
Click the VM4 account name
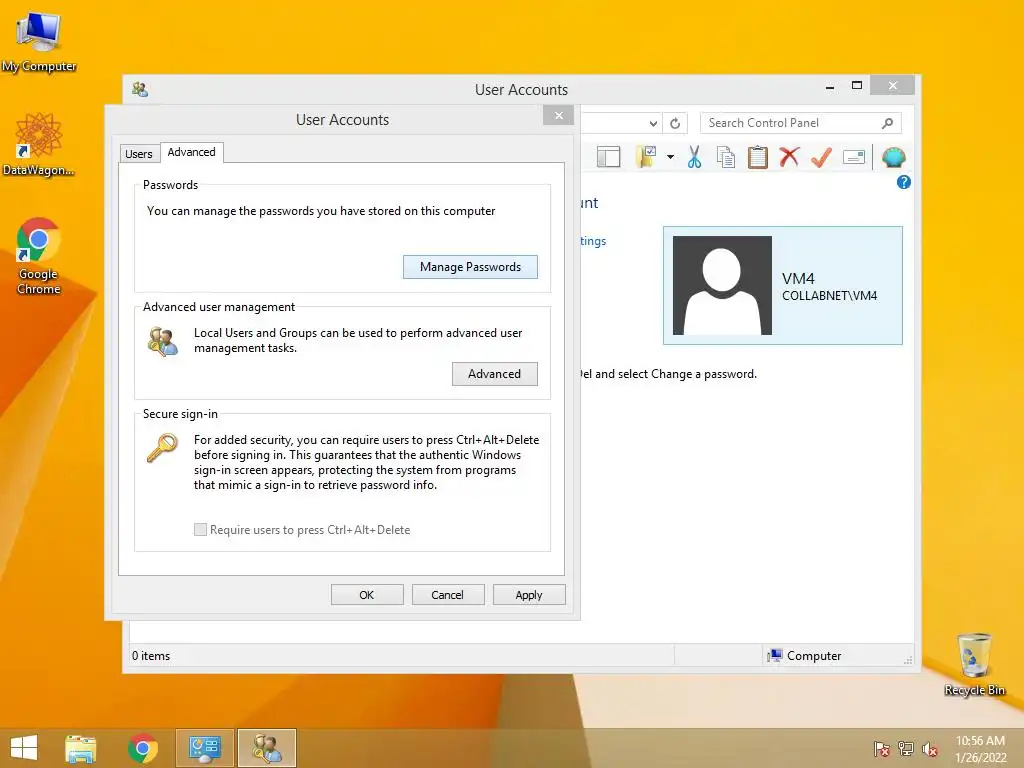tap(798, 278)
